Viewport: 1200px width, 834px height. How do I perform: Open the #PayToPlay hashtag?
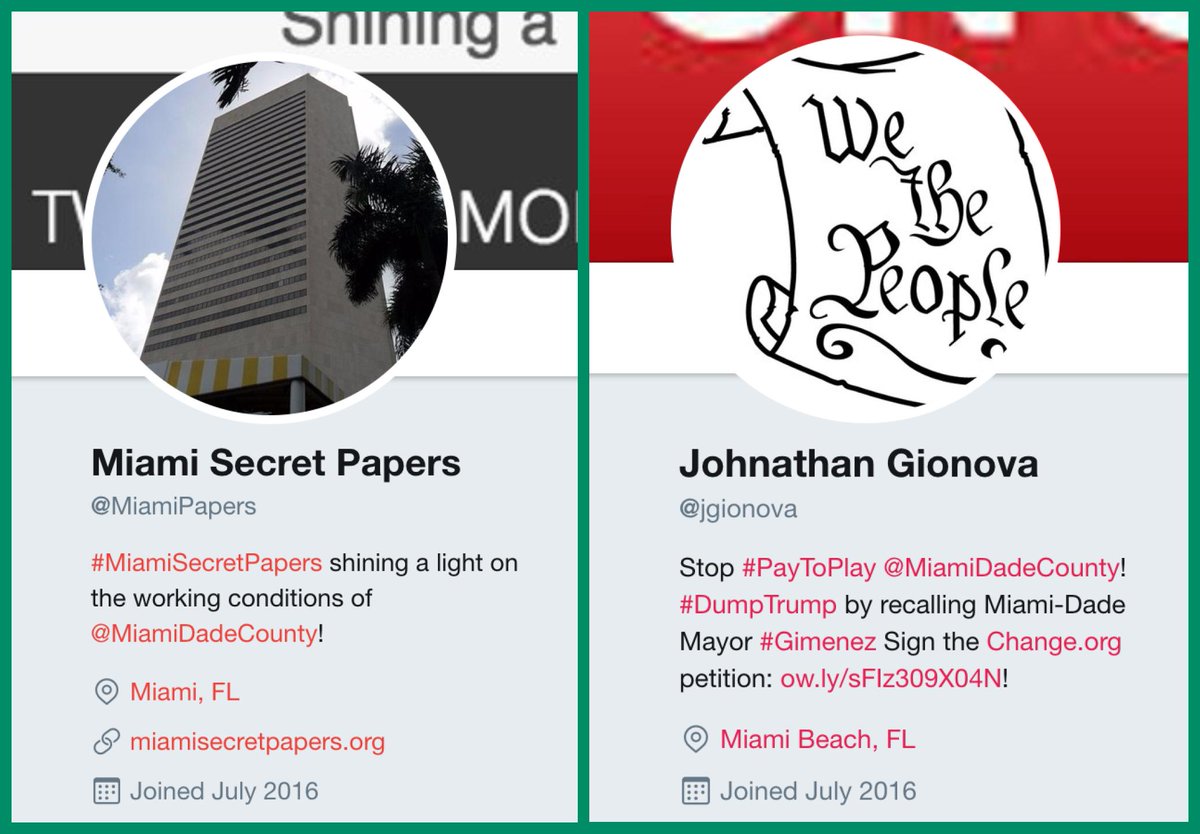click(x=809, y=569)
